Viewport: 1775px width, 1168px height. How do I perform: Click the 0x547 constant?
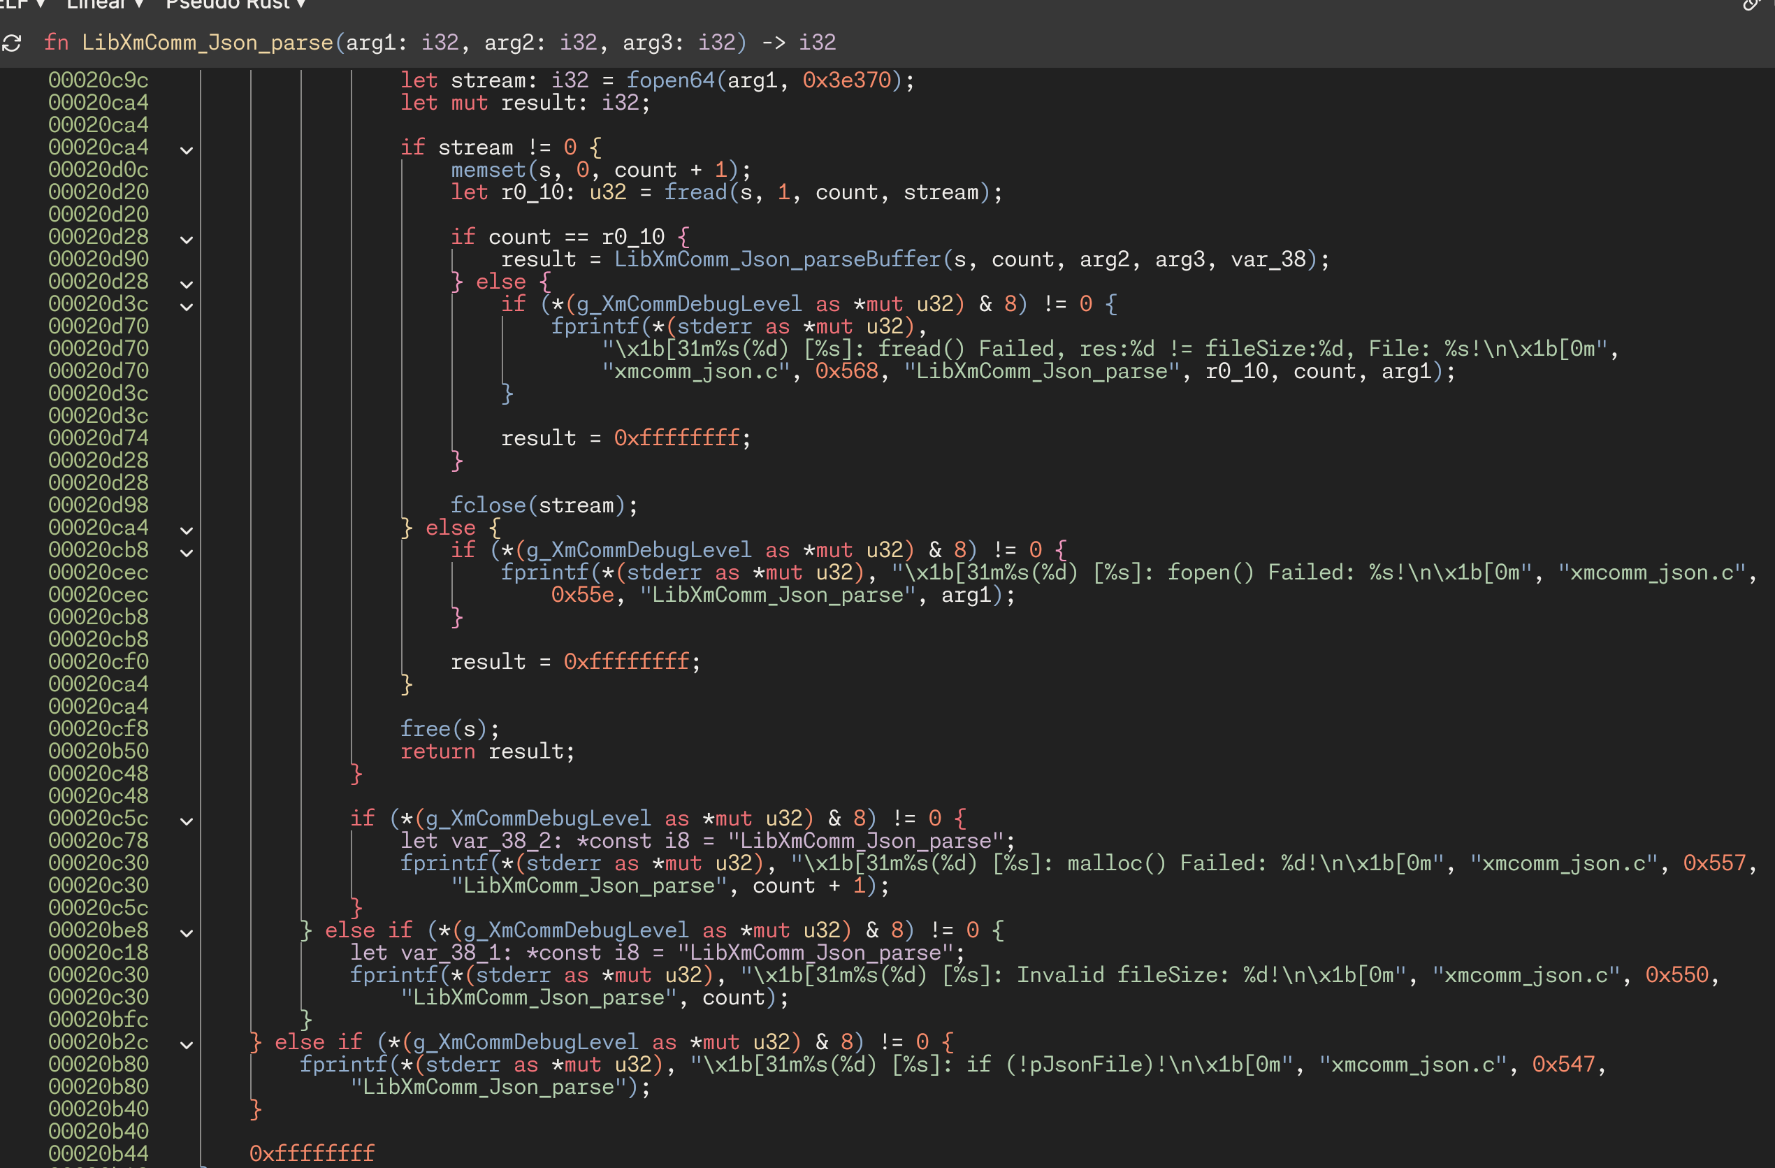1564,1064
